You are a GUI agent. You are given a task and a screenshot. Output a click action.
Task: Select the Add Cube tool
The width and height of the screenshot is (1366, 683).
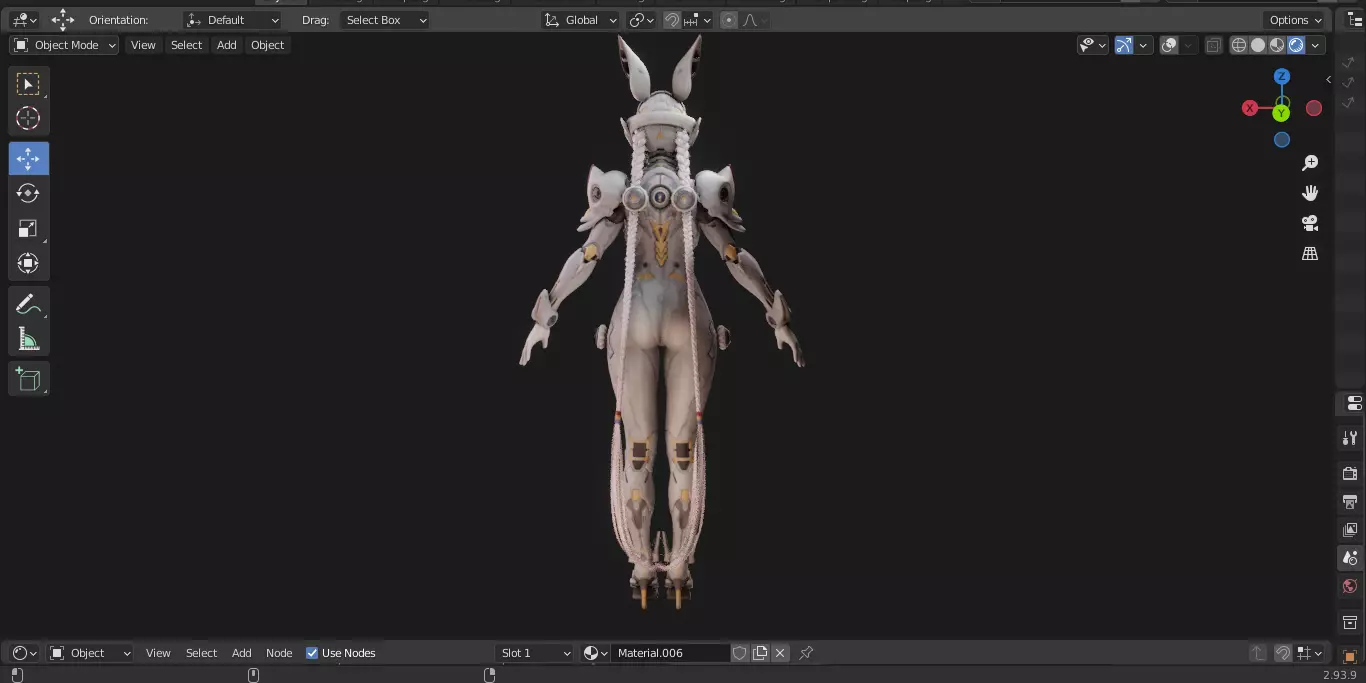point(28,379)
